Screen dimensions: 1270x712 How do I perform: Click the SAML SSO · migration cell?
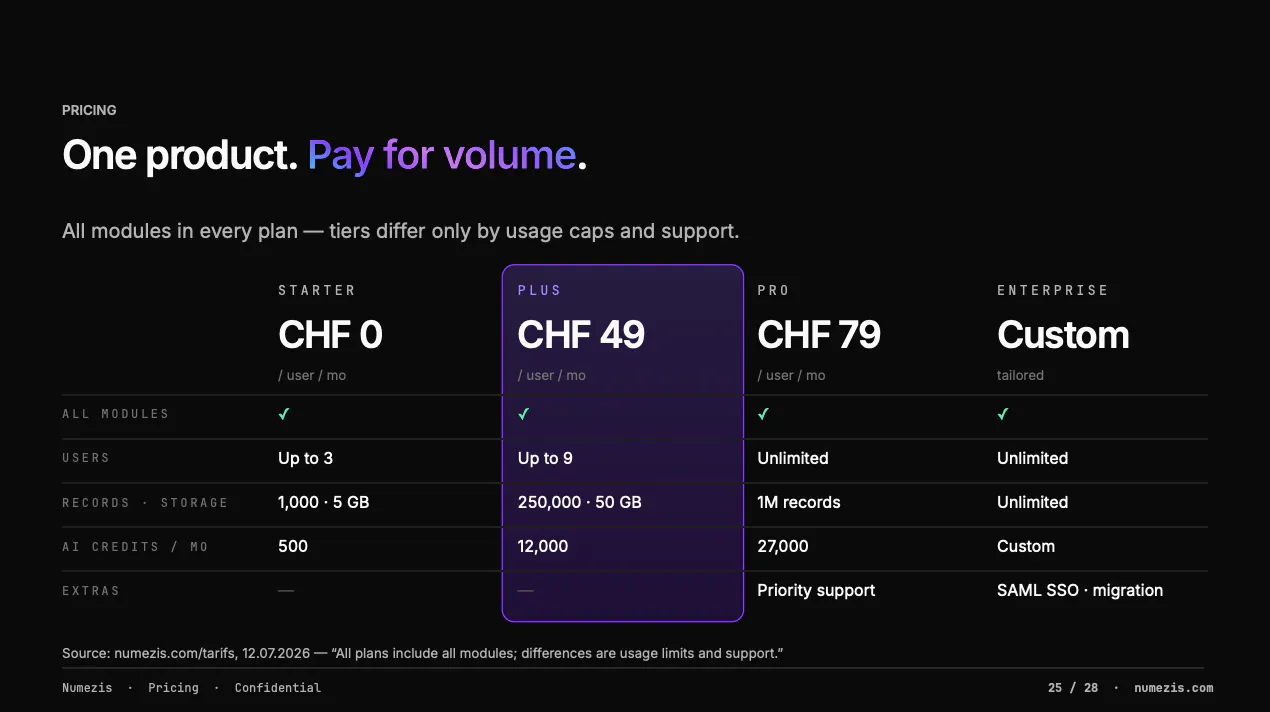[1080, 590]
